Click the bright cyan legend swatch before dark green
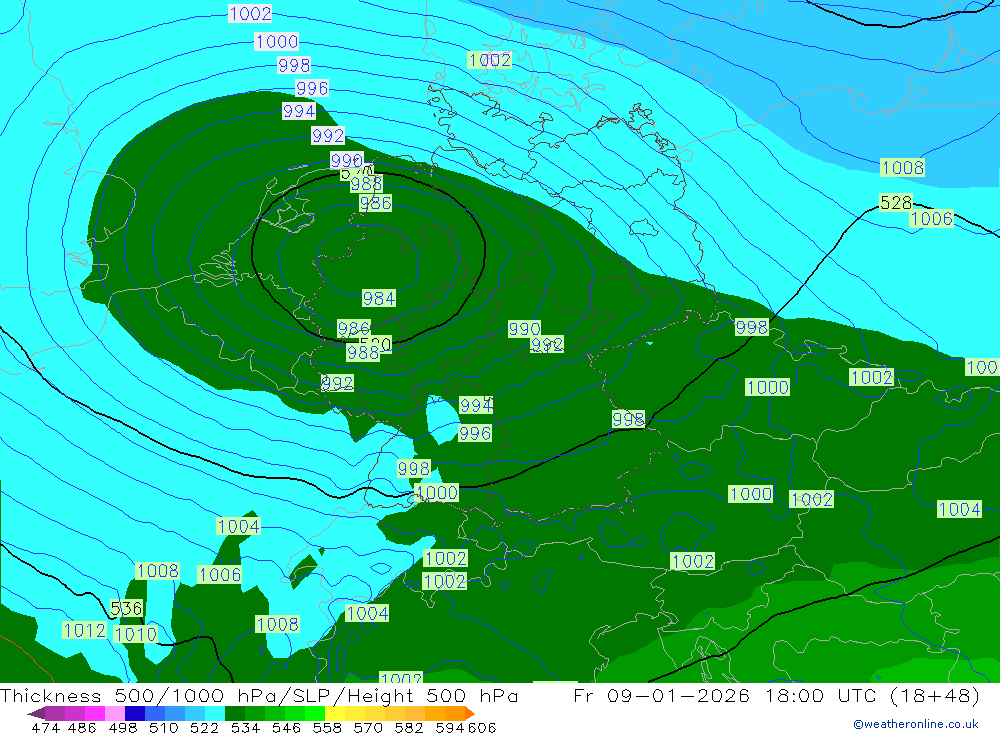This screenshot has width=1000, height=733. [215, 713]
